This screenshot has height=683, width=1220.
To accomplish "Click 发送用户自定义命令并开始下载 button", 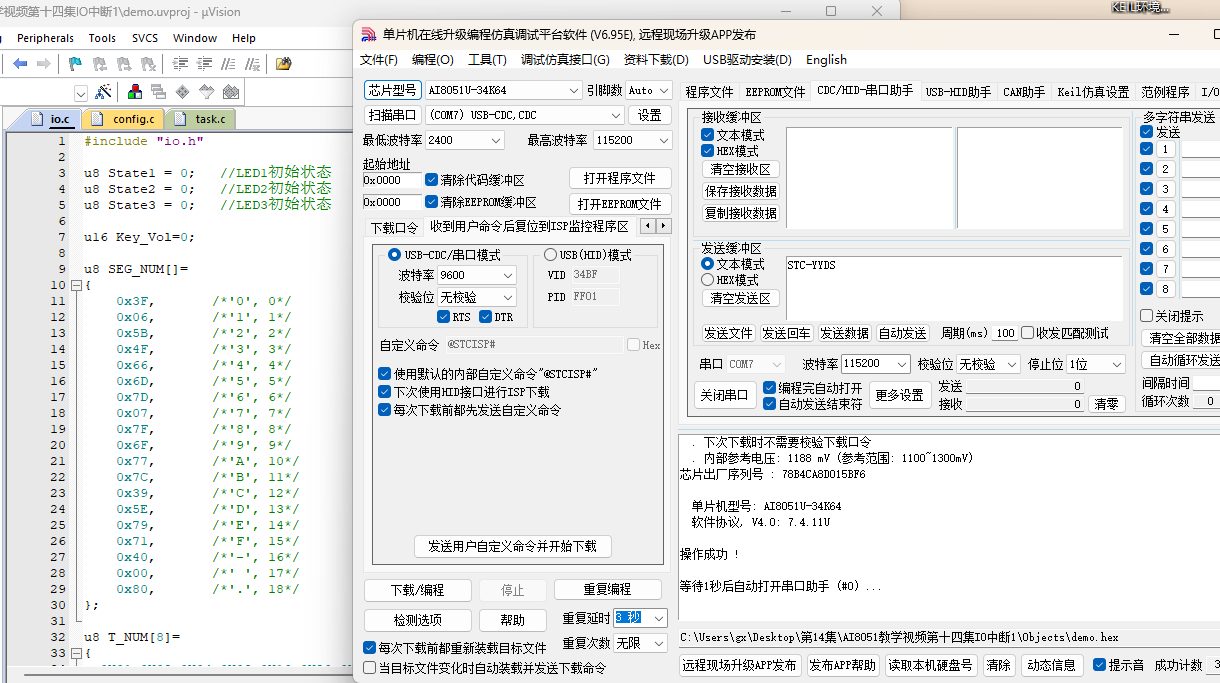I will [512, 546].
